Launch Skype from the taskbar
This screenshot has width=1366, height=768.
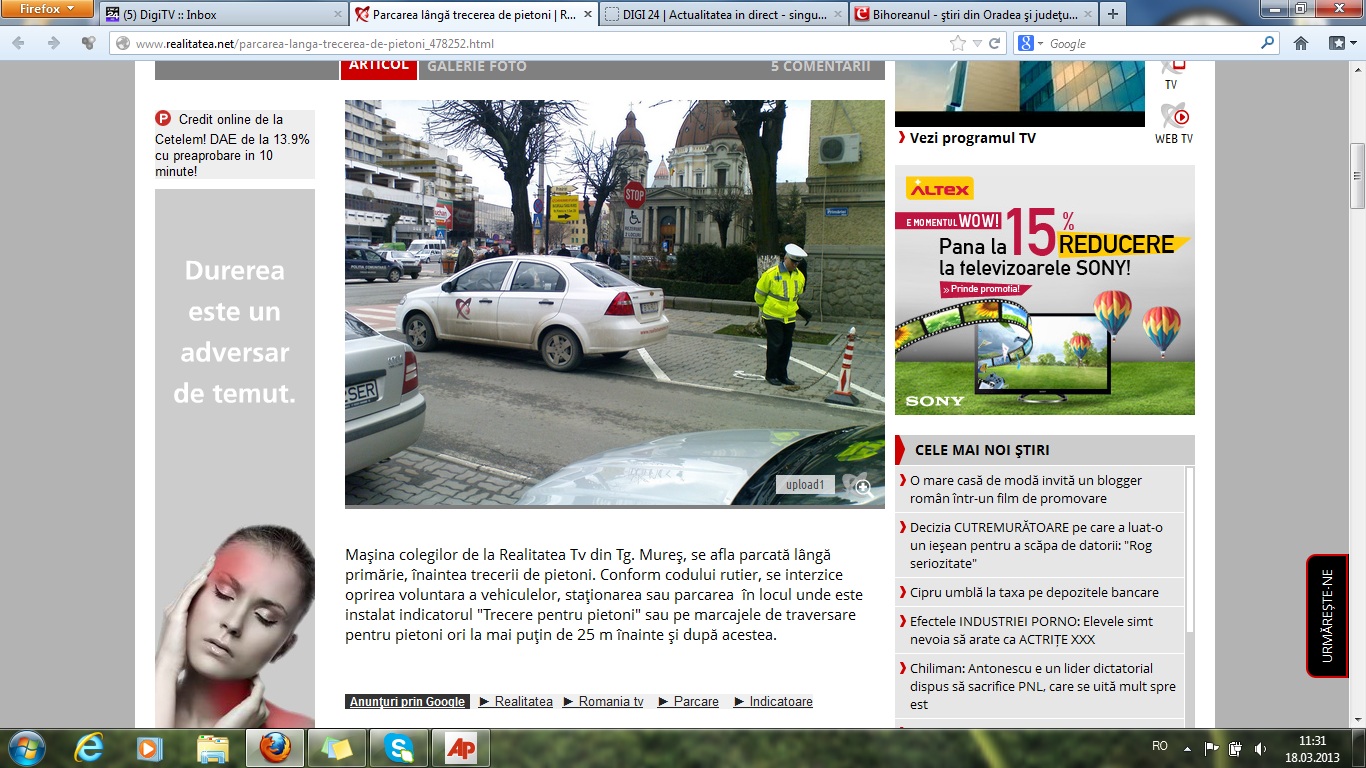coord(399,748)
